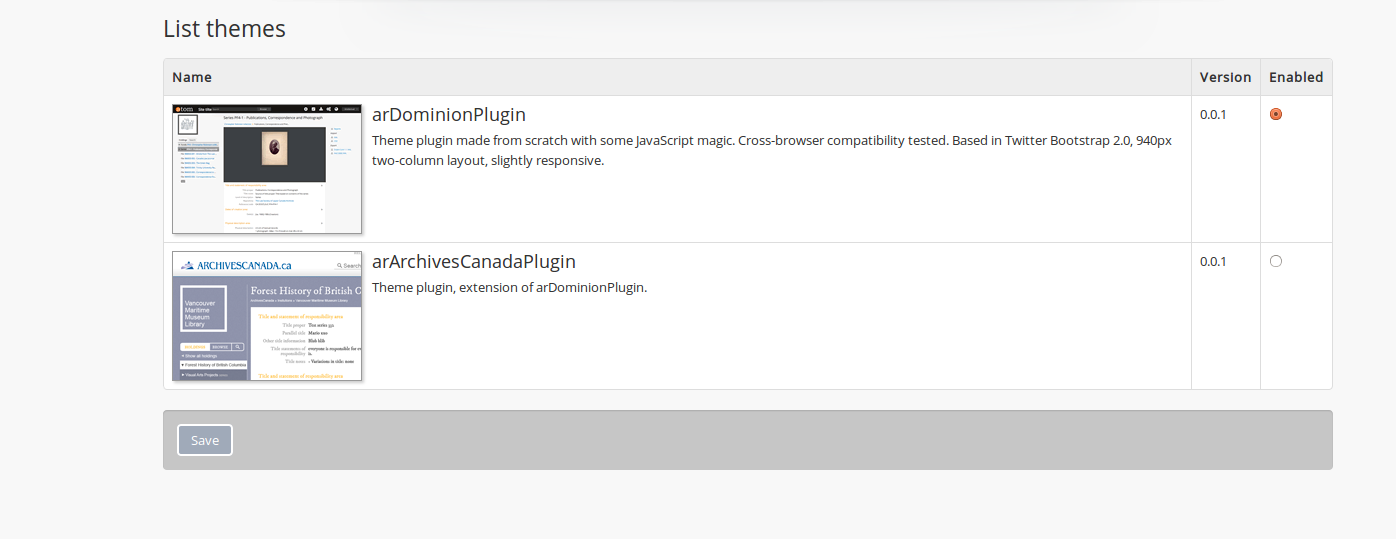
Task: Click version 0.0.1 in arArchivesCanadaPlugin row
Action: (1212, 261)
